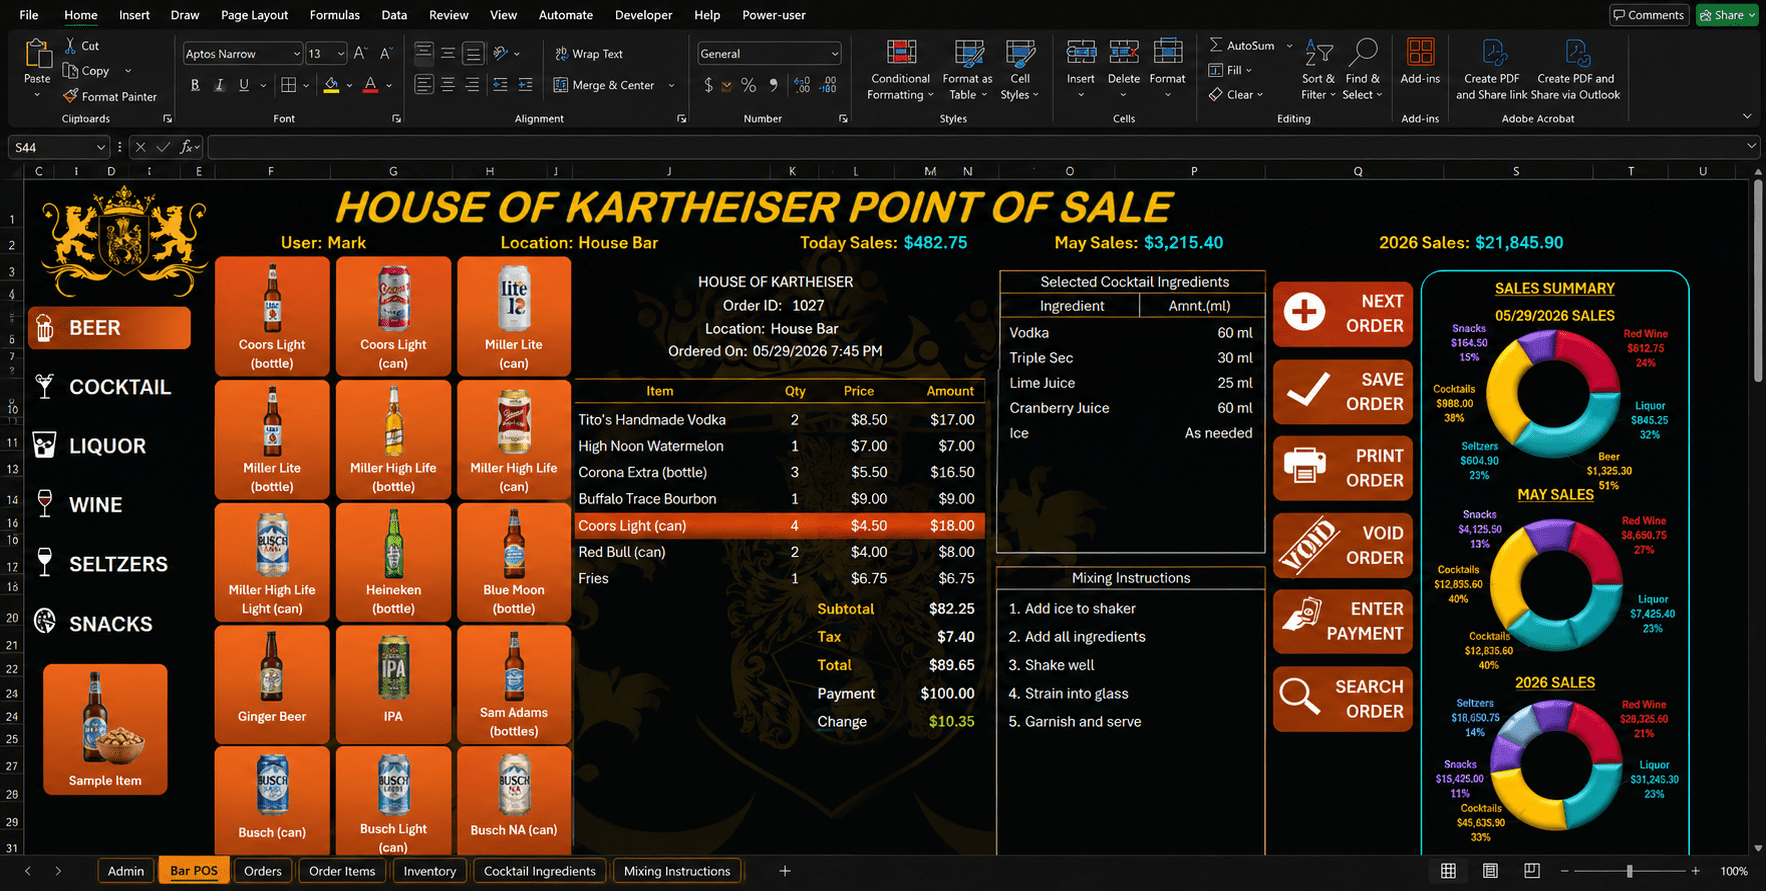1766x891 pixels.
Task: Click the Paste clipboard icon
Action: pos(37,53)
